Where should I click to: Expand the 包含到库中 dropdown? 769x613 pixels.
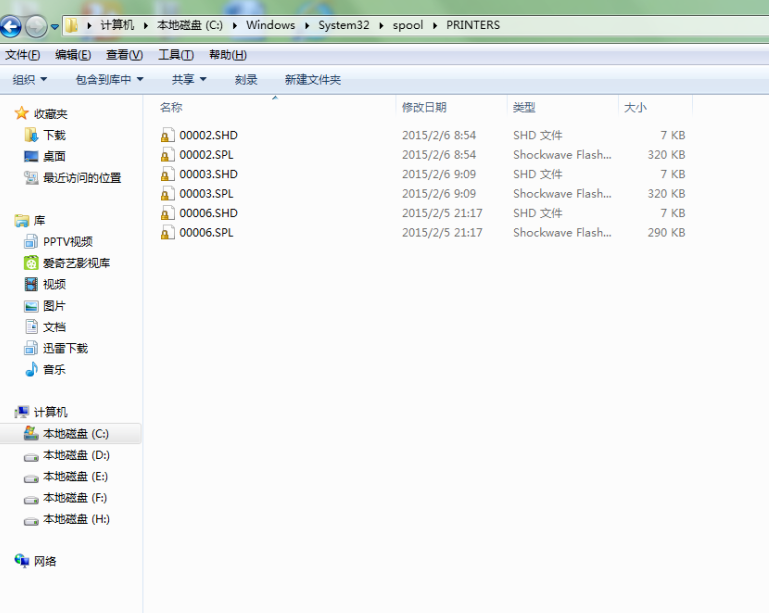tap(109, 79)
